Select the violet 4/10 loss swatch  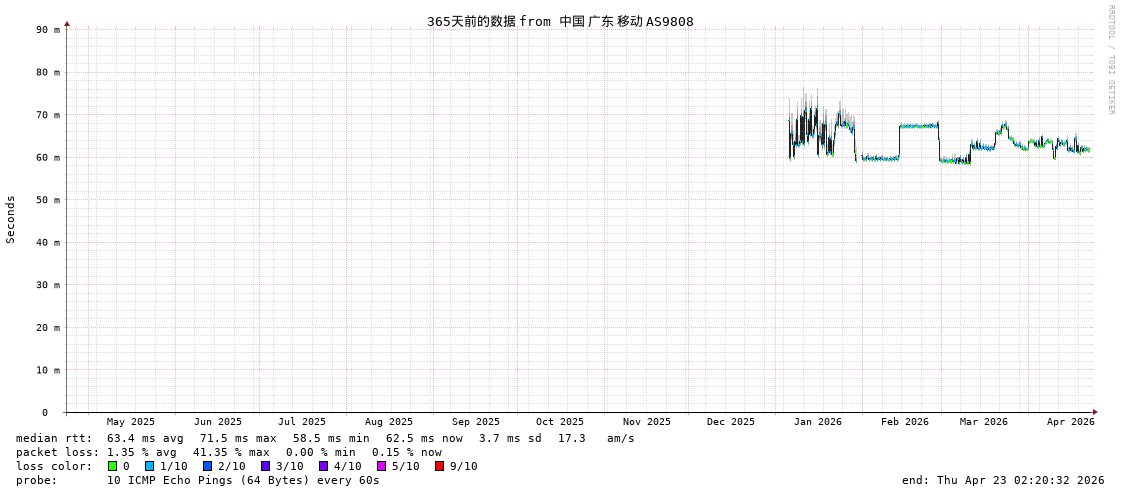pyautogui.click(x=323, y=466)
